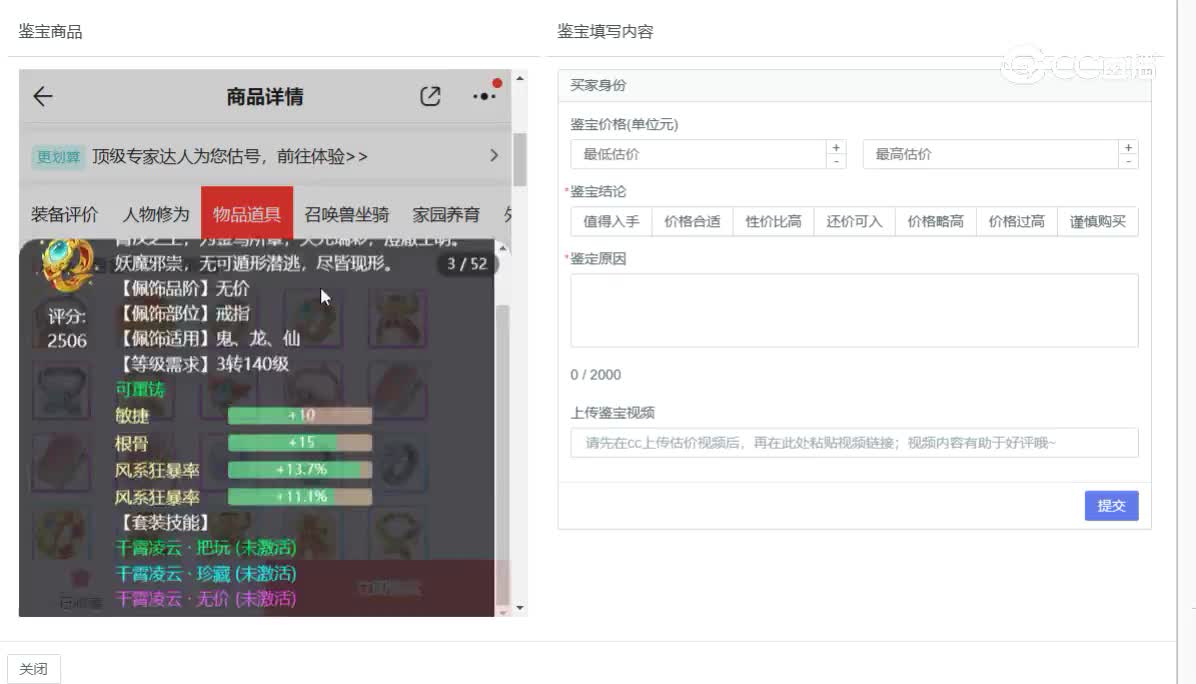Switch to the 召唤兽坐骑 tab
The image size is (1196, 684).
[349, 213]
